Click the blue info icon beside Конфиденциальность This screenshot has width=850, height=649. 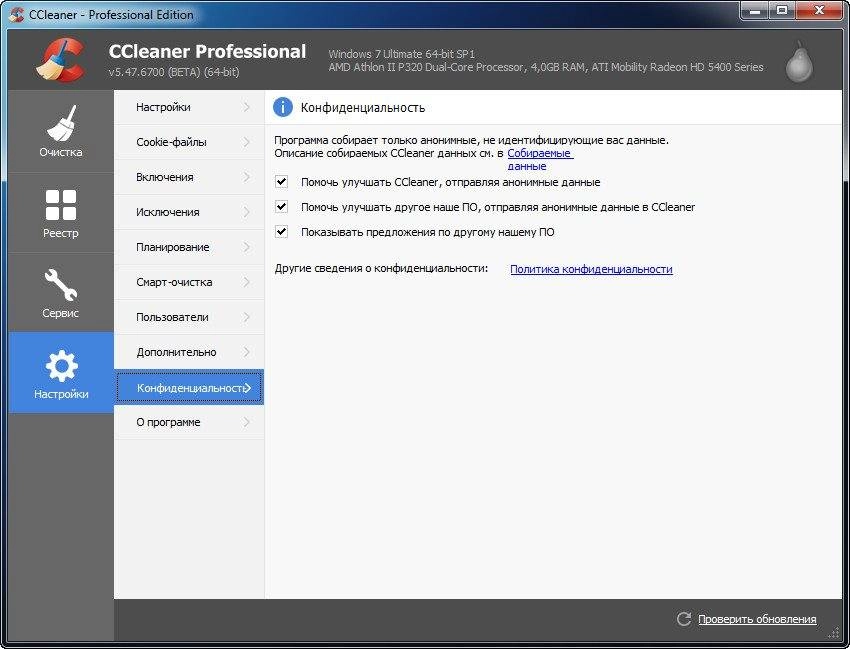[x=282, y=107]
